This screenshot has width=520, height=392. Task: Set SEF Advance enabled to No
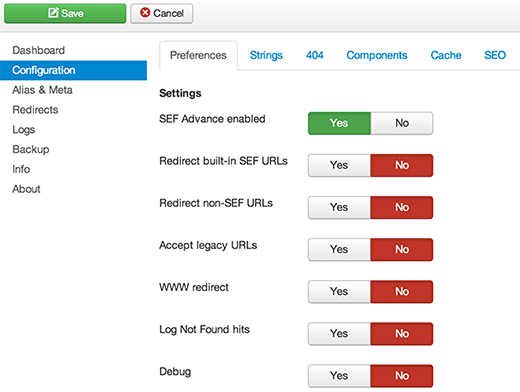pyautogui.click(x=402, y=123)
